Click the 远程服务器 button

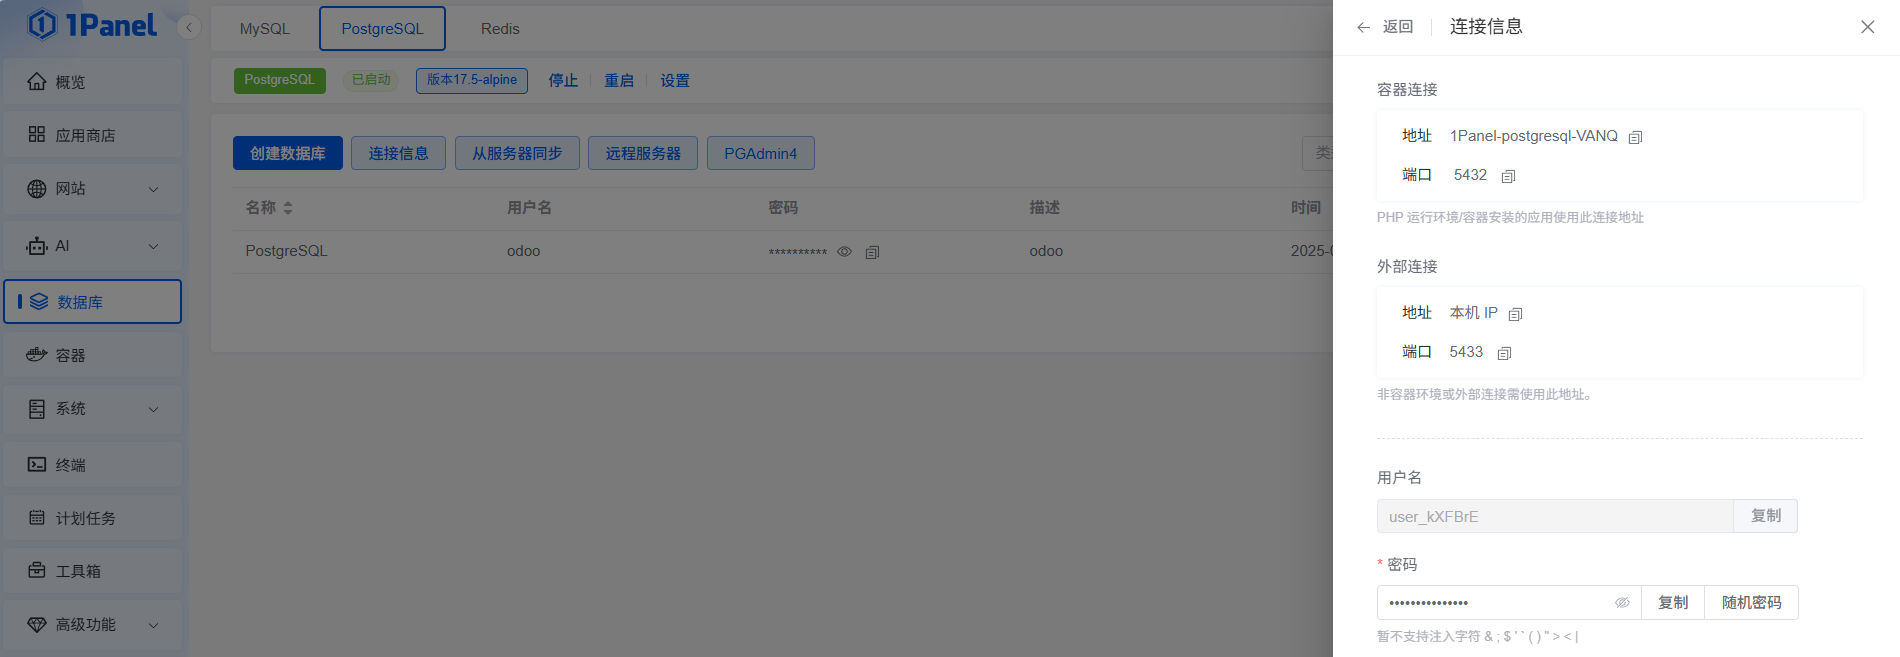click(643, 153)
